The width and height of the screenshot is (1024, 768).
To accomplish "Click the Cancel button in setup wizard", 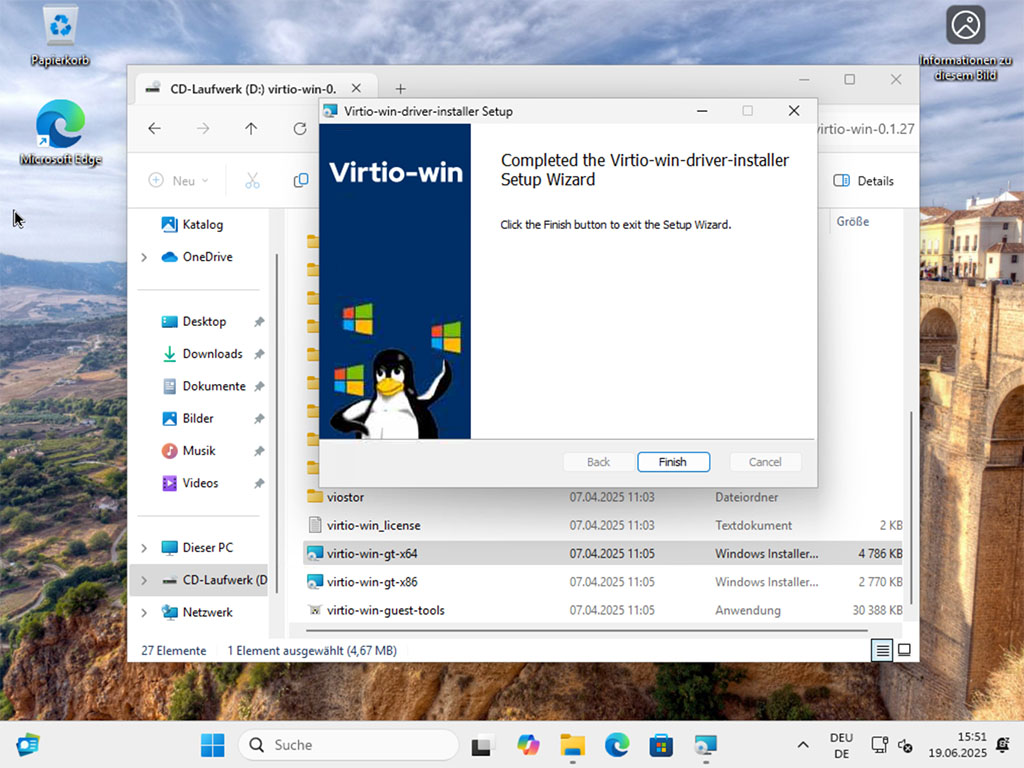I will click(765, 462).
